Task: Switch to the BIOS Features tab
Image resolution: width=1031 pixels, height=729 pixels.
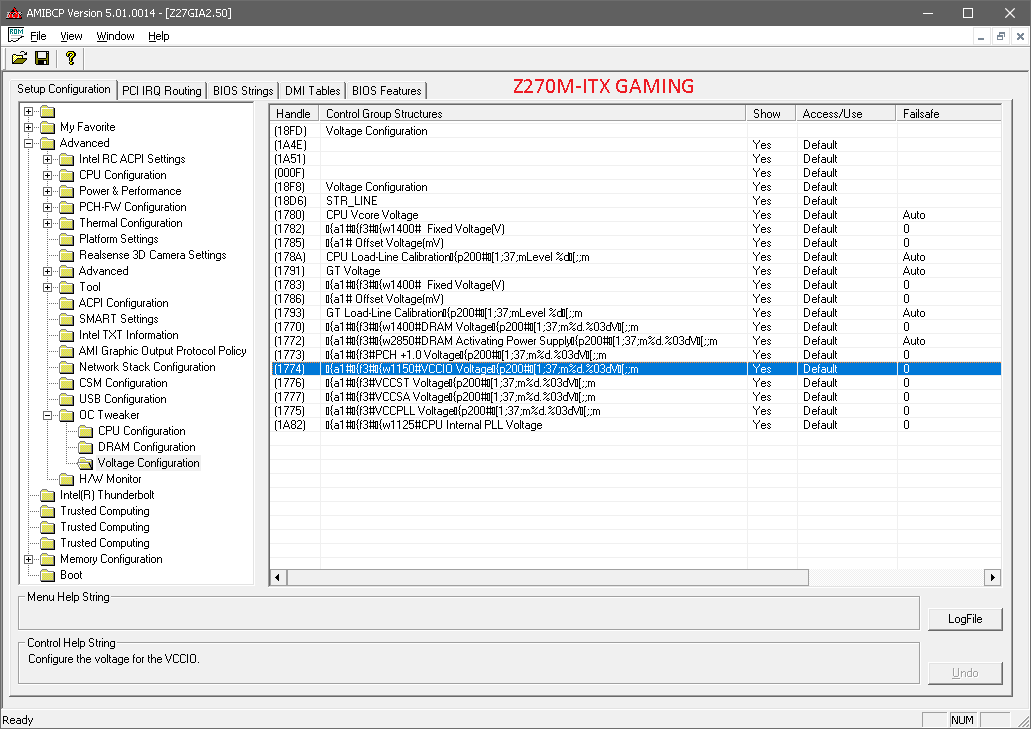Action: [x=387, y=91]
